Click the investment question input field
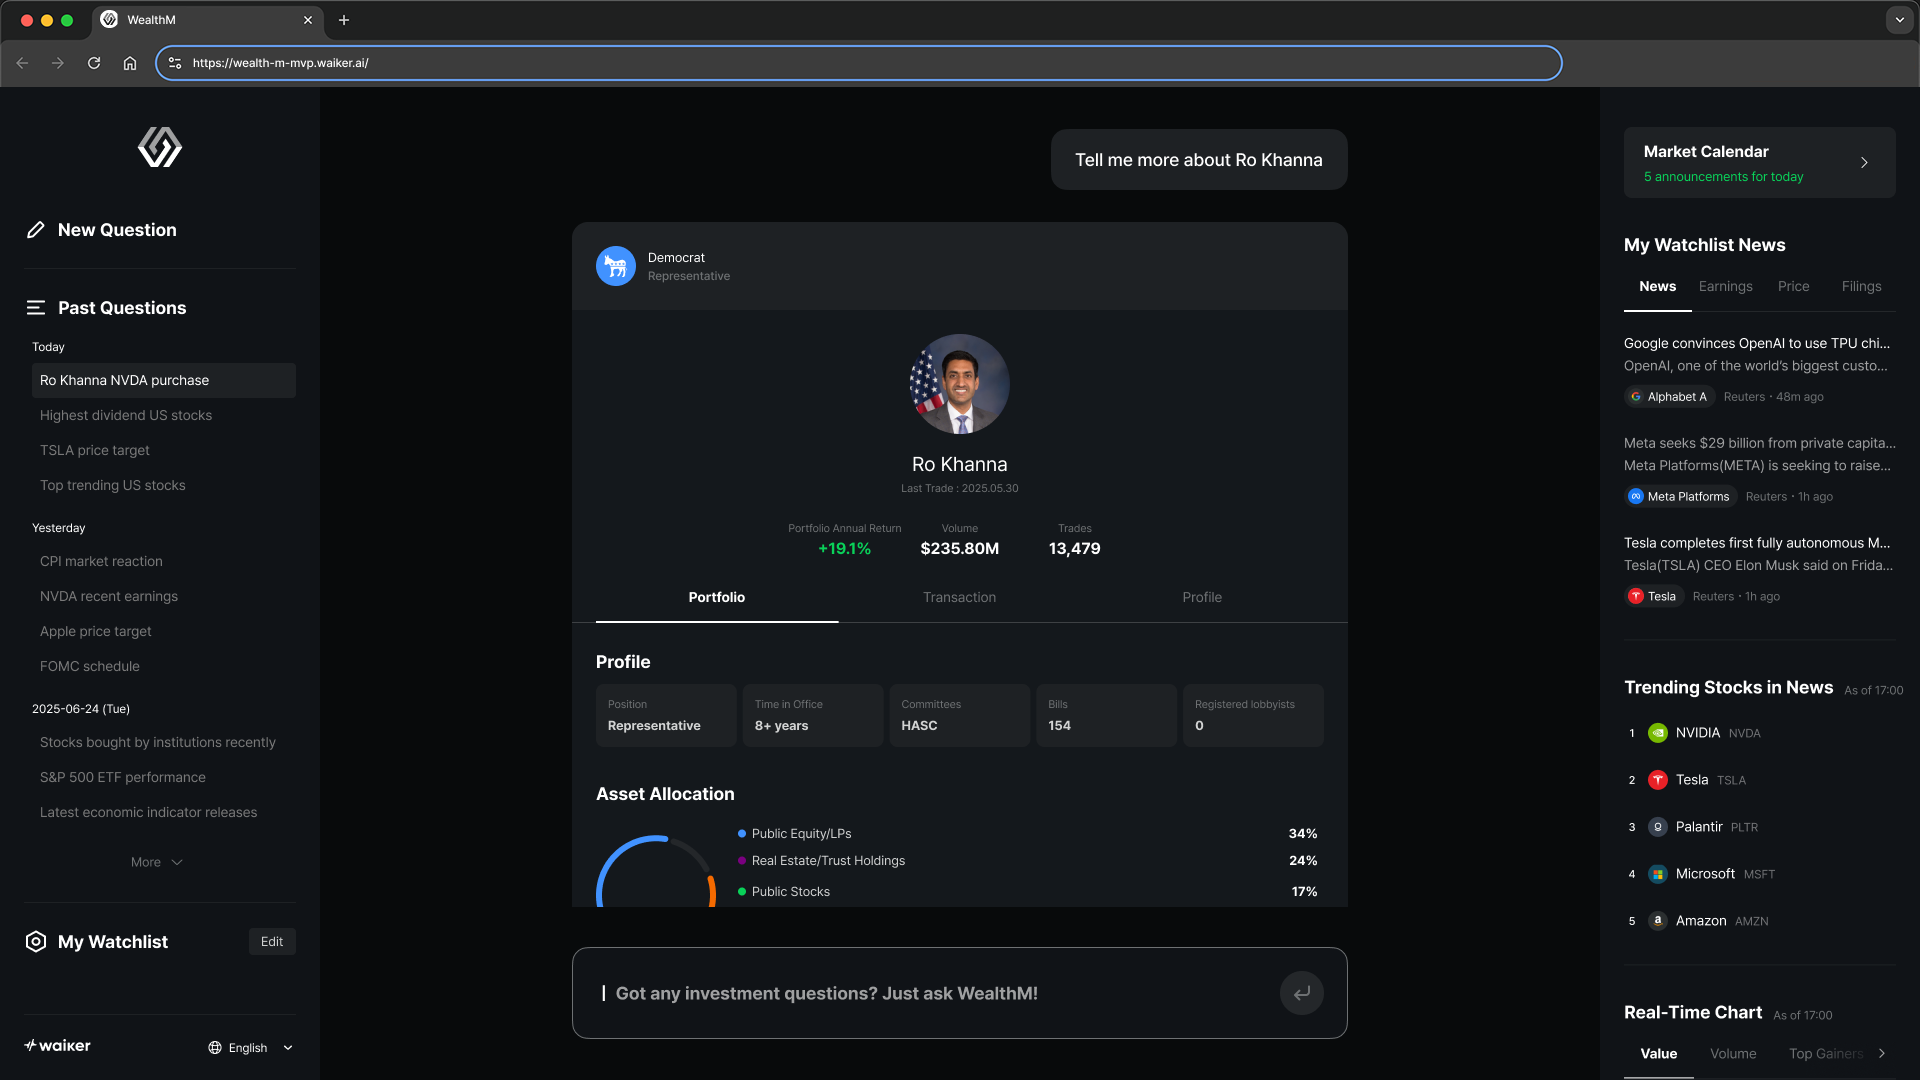1920x1080 pixels. [x=930, y=993]
